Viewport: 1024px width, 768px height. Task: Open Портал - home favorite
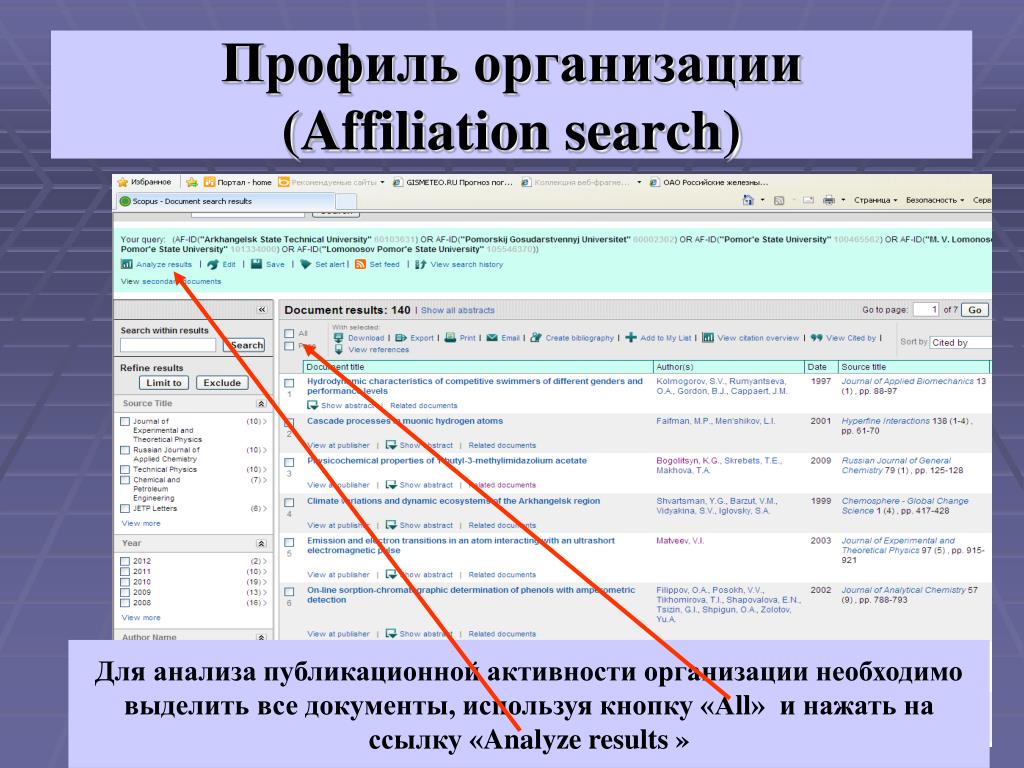click(238, 182)
